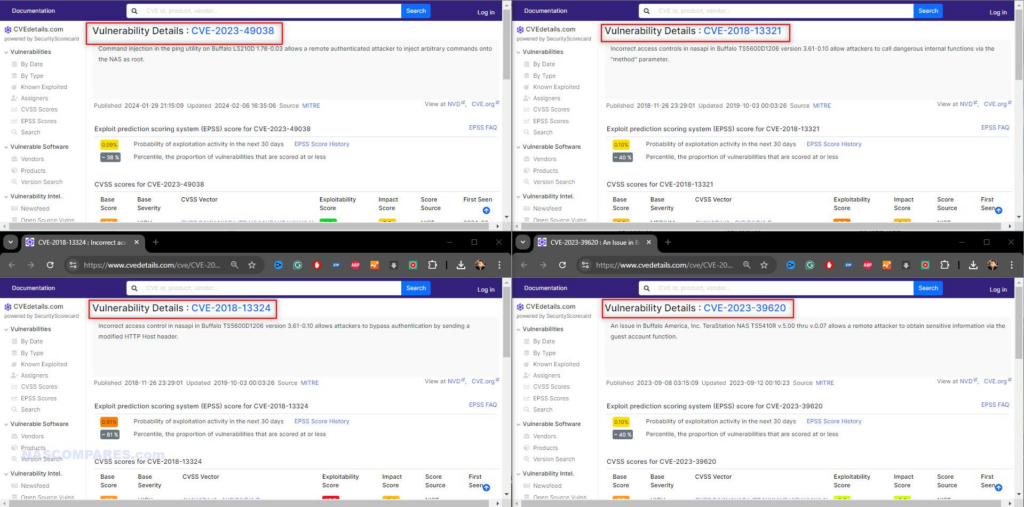Bookmark the CVE-2023-39620 page with the star
Viewport: 1024px width, 507px height.
point(764,265)
